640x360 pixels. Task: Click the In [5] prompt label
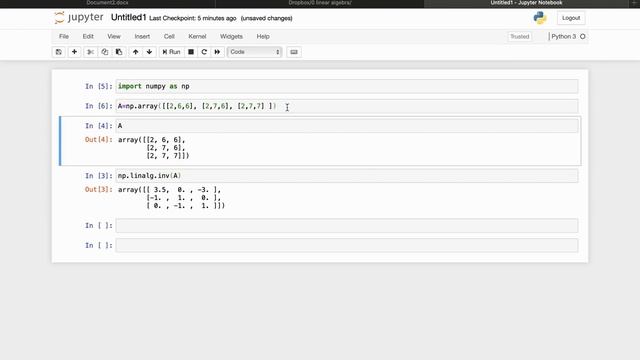pyautogui.click(x=98, y=86)
